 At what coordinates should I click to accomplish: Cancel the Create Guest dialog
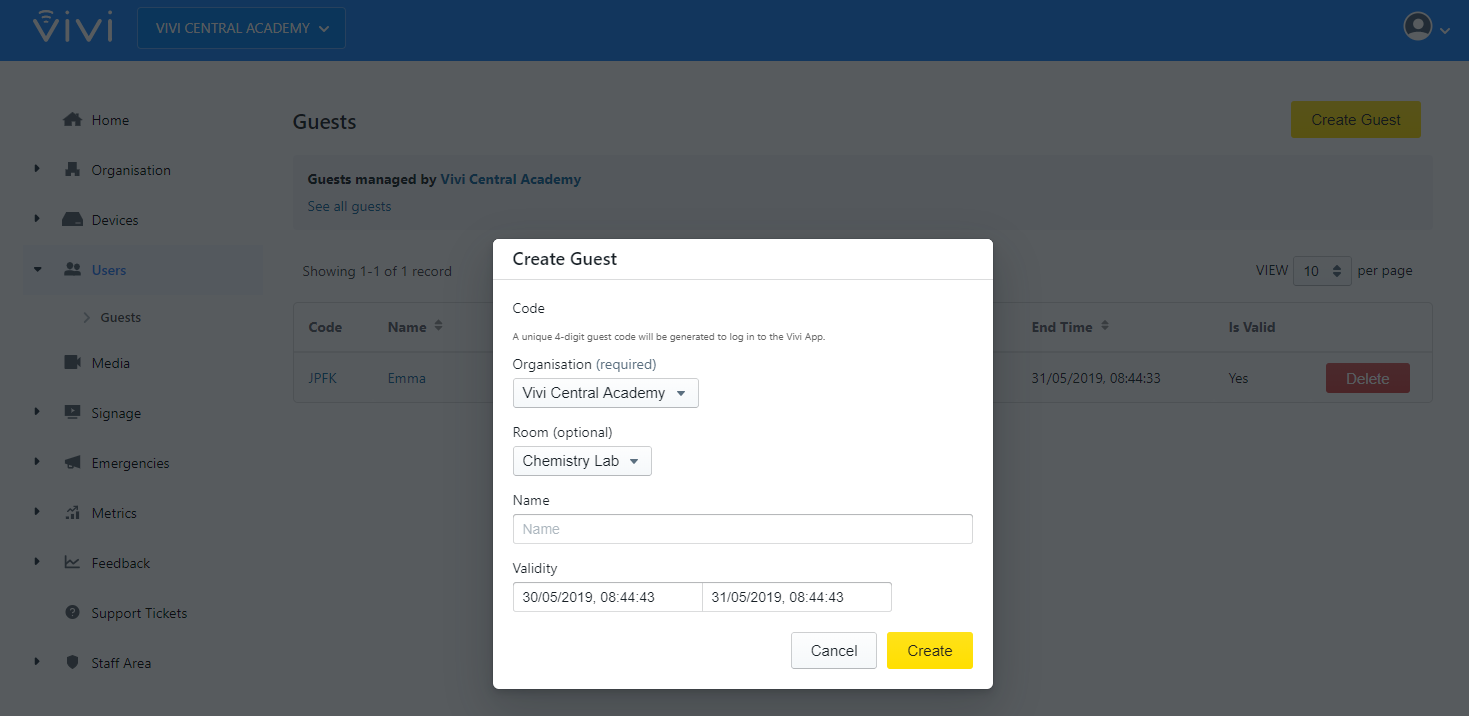834,651
